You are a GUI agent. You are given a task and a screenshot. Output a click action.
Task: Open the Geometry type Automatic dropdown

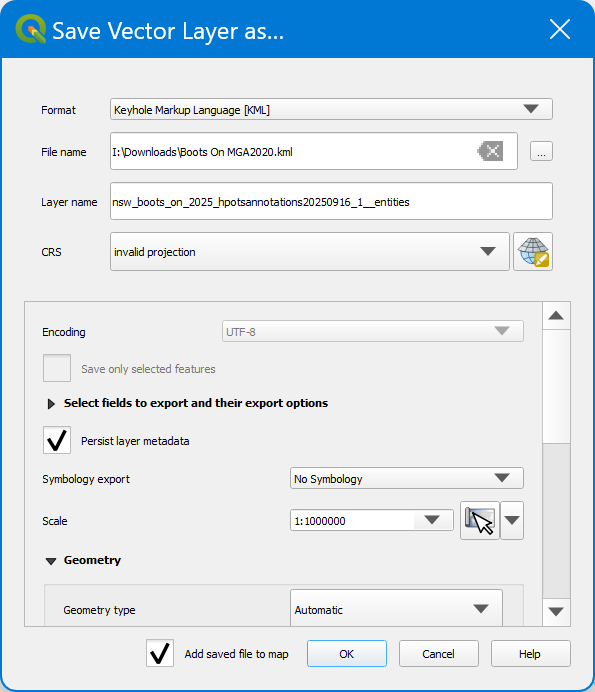click(x=396, y=609)
